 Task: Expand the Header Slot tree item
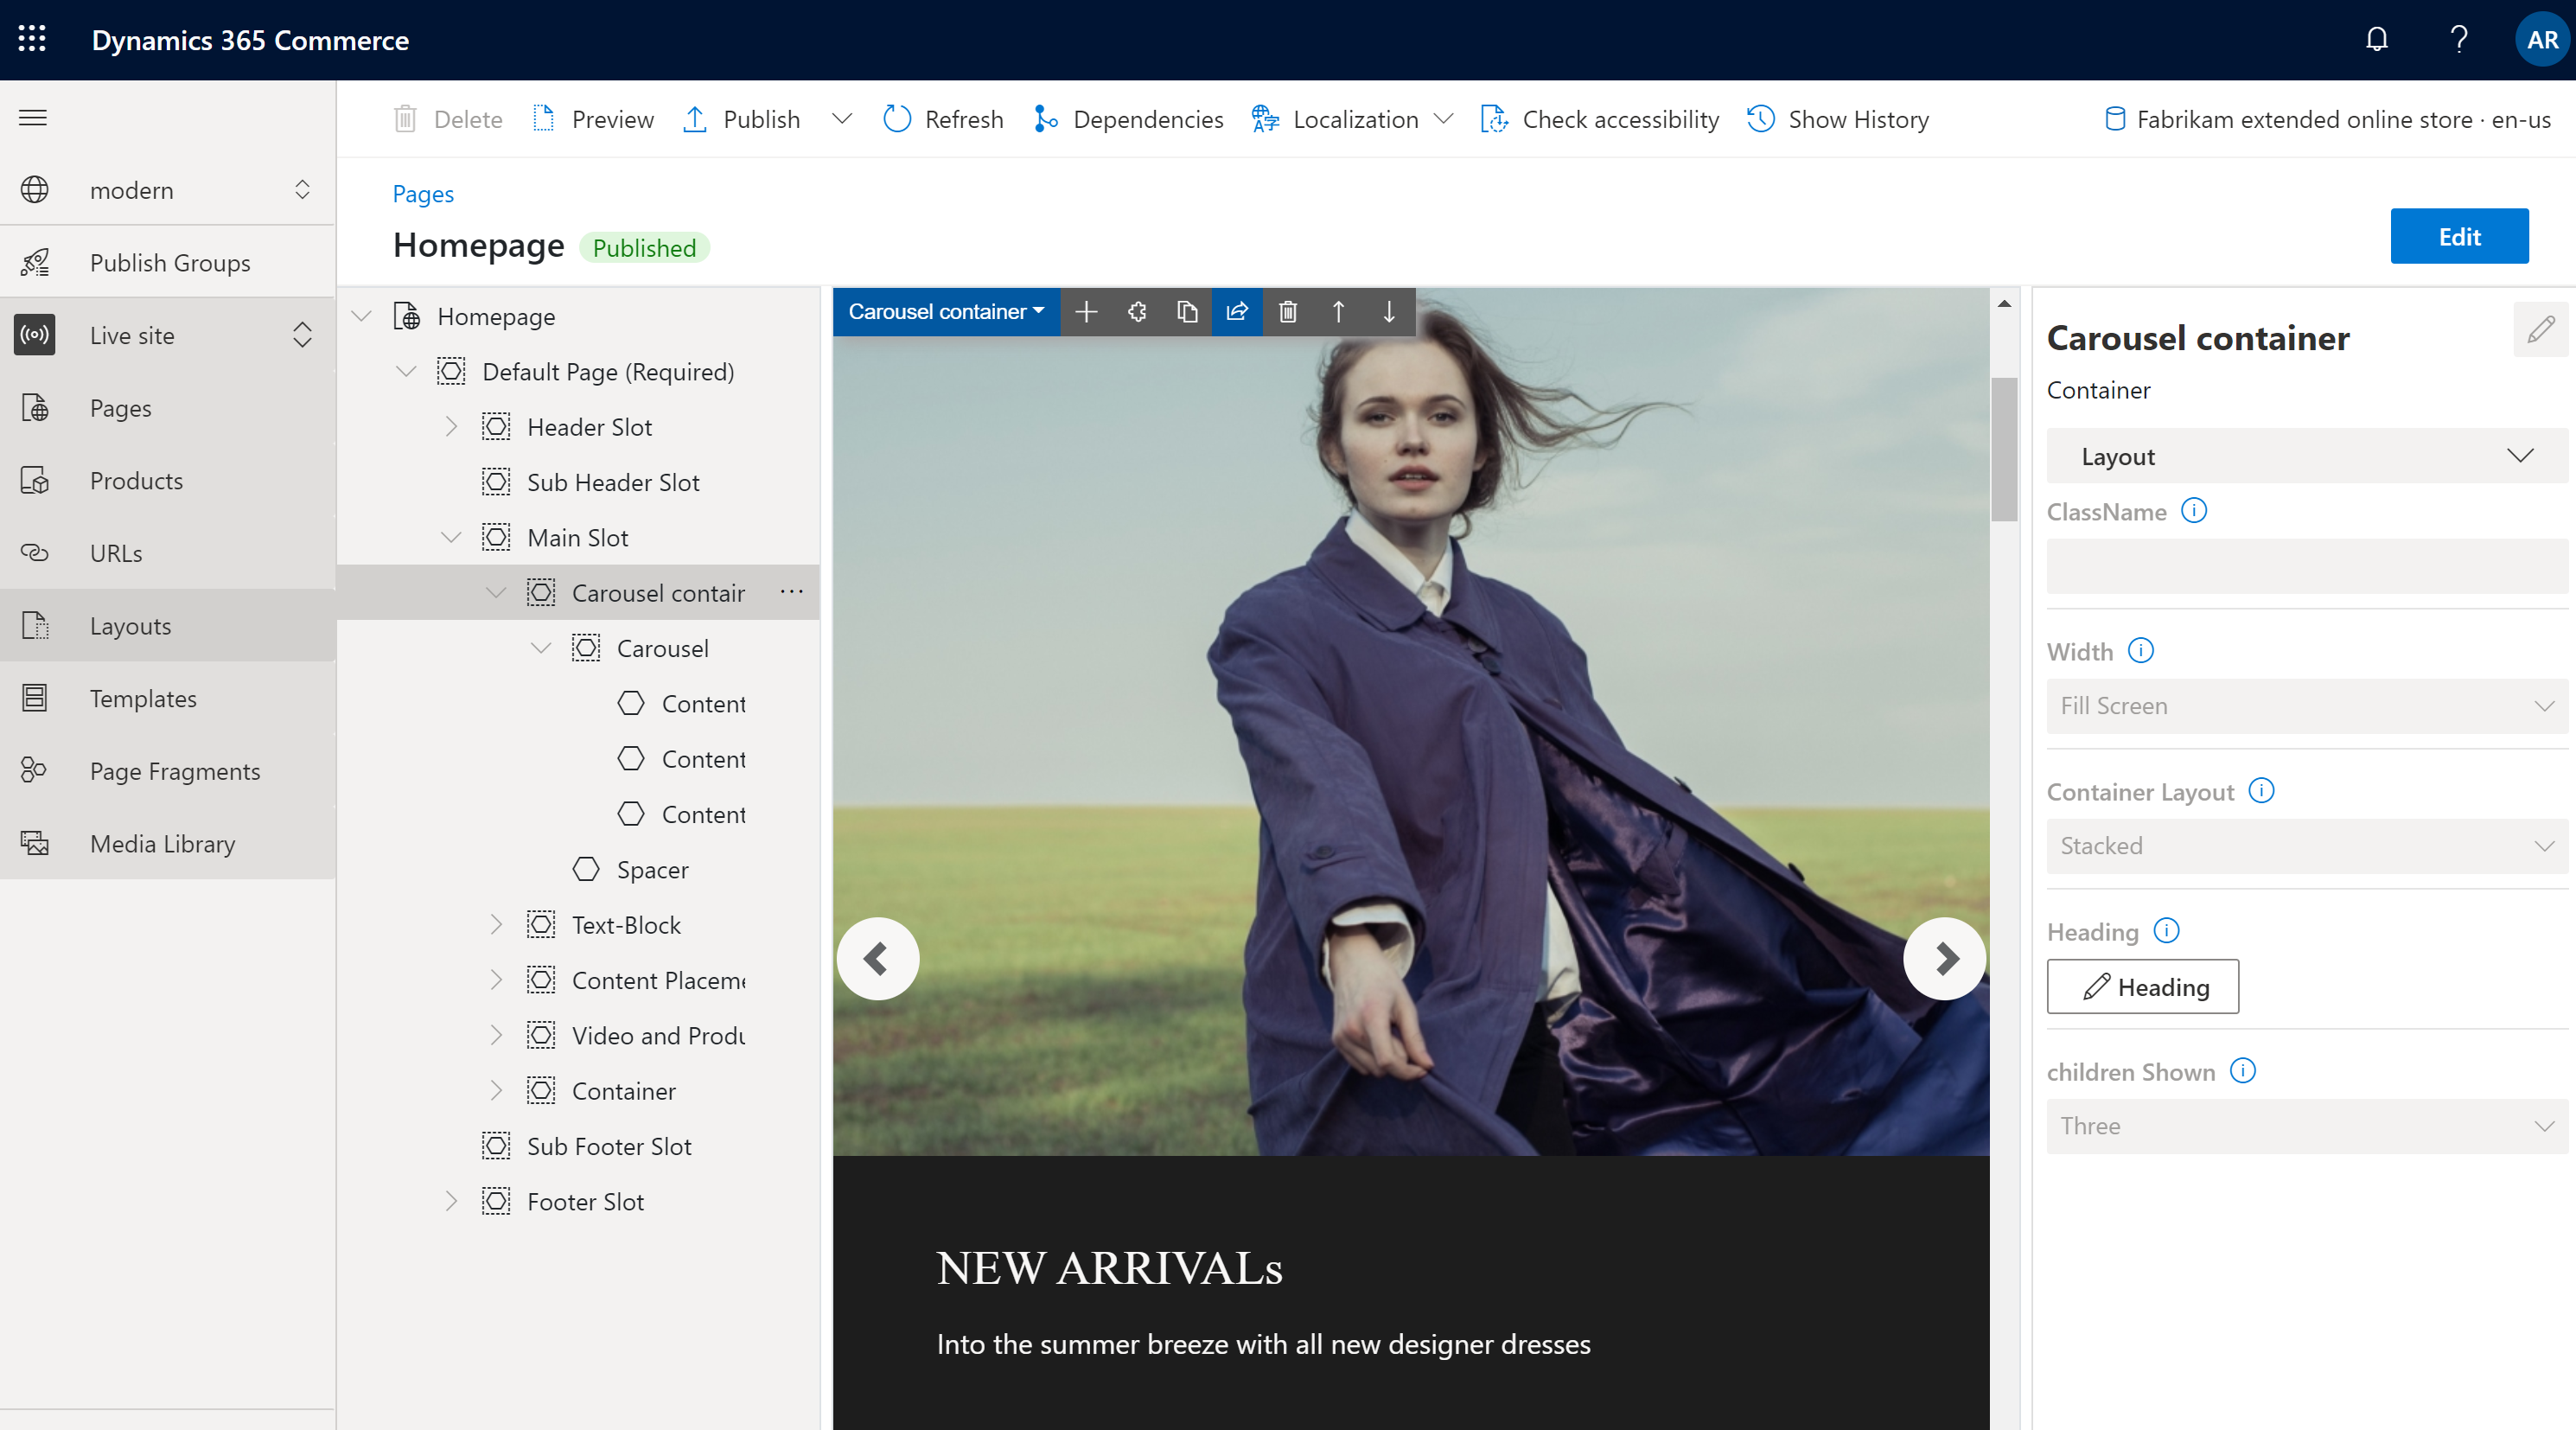[x=450, y=426]
